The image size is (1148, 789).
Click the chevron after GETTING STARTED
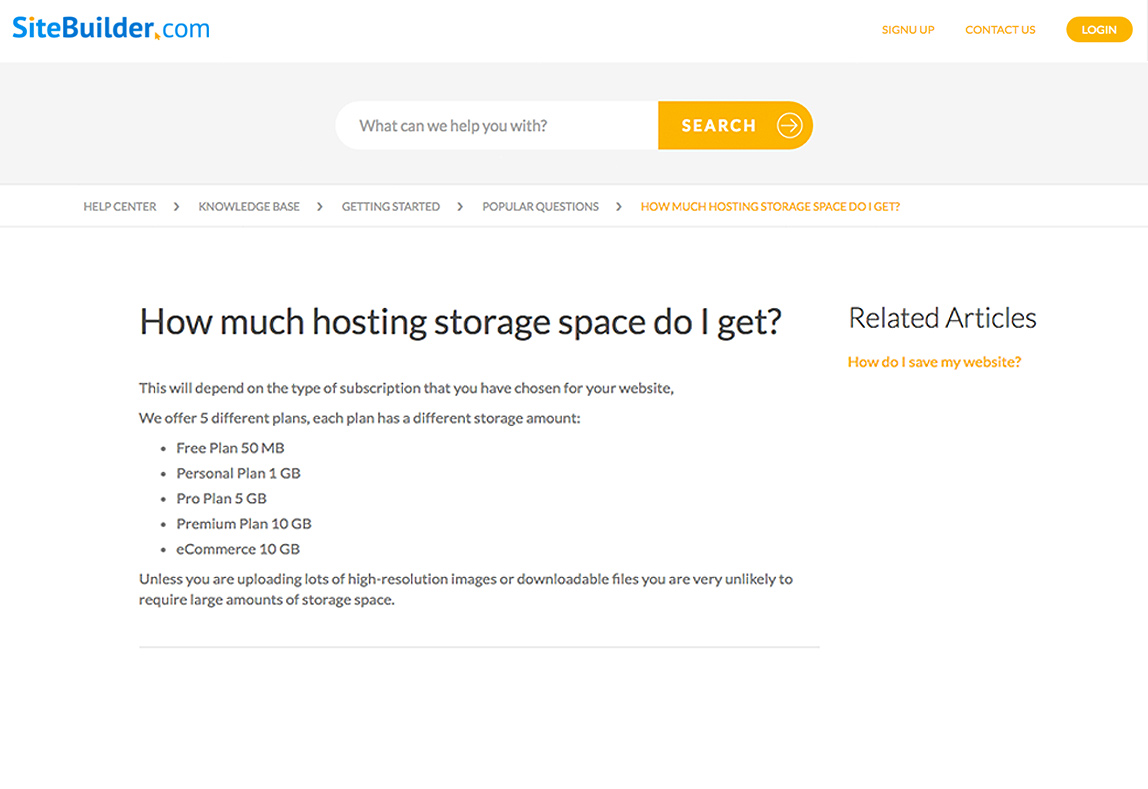(x=460, y=206)
